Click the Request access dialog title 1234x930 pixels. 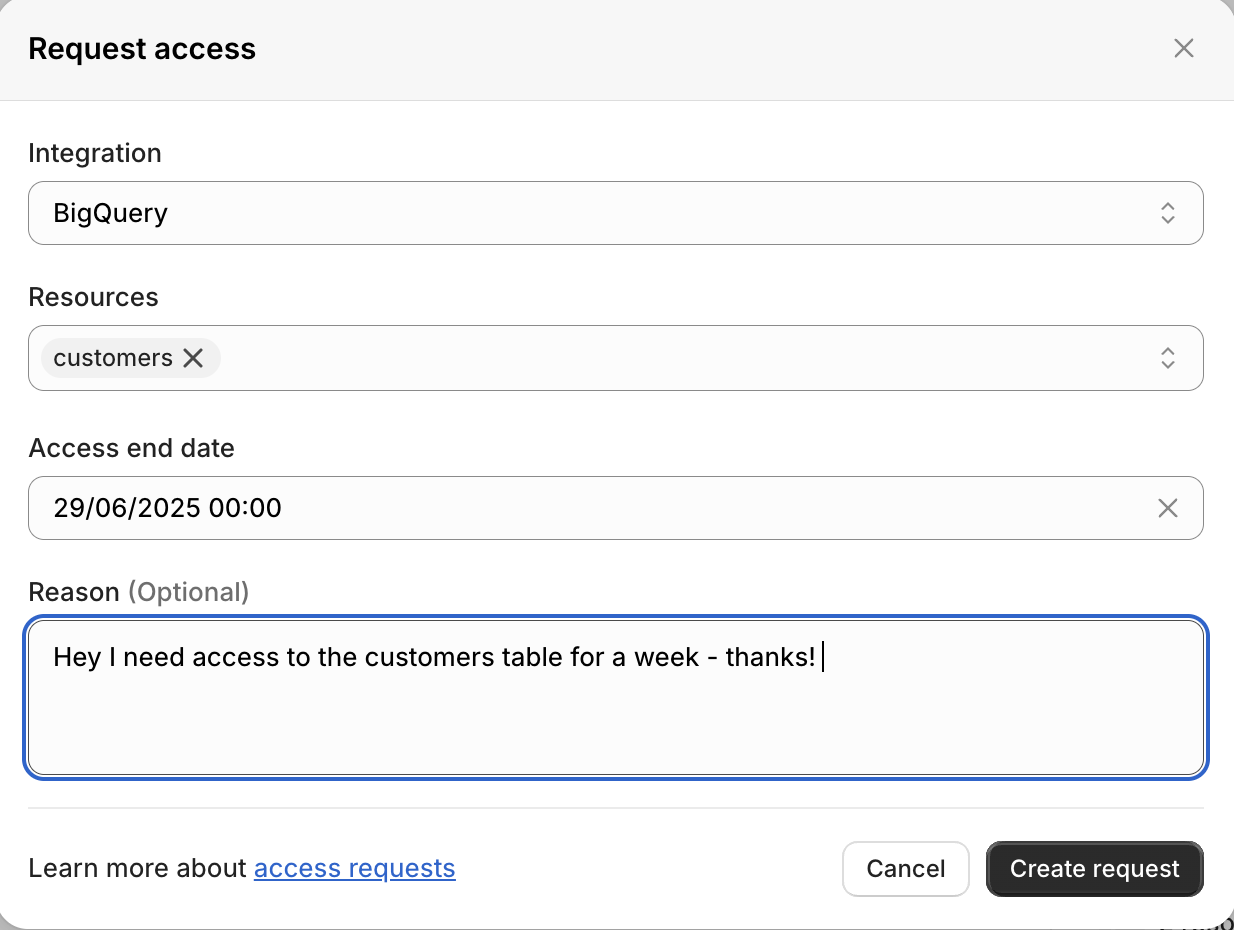[x=142, y=49]
